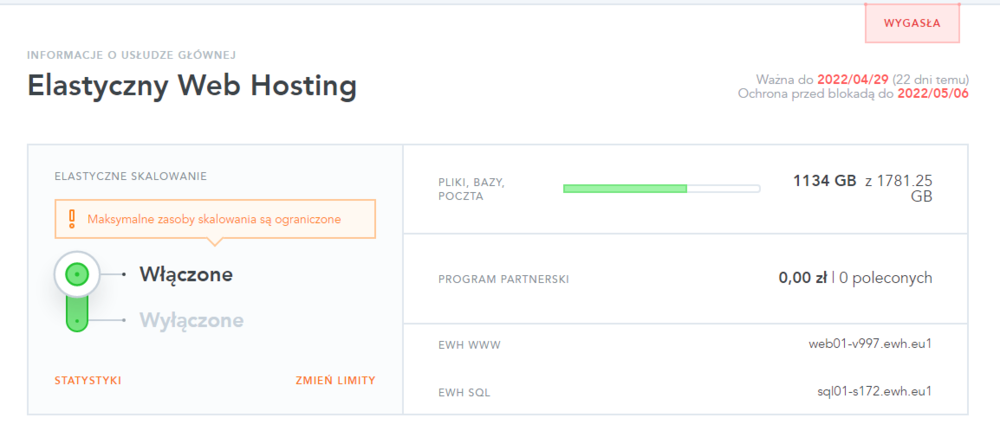Image resolution: width=1000 pixels, height=437 pixels.
Task: Click the sql01-s172.ewh.eu1 server name
Action: pyautogui.click(x=874, y=391)
